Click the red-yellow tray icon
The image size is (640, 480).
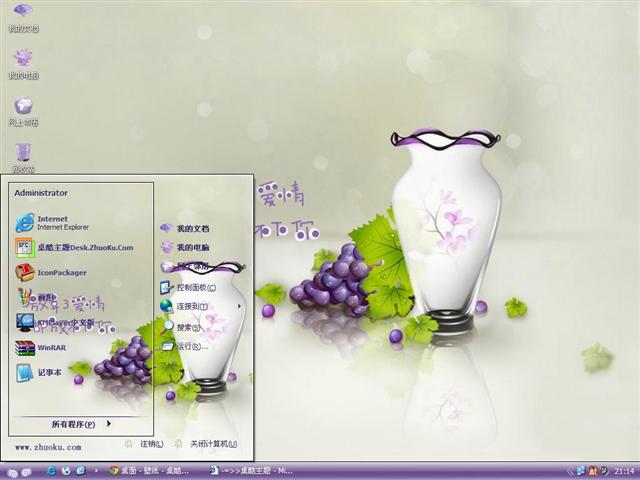point(592,471)
